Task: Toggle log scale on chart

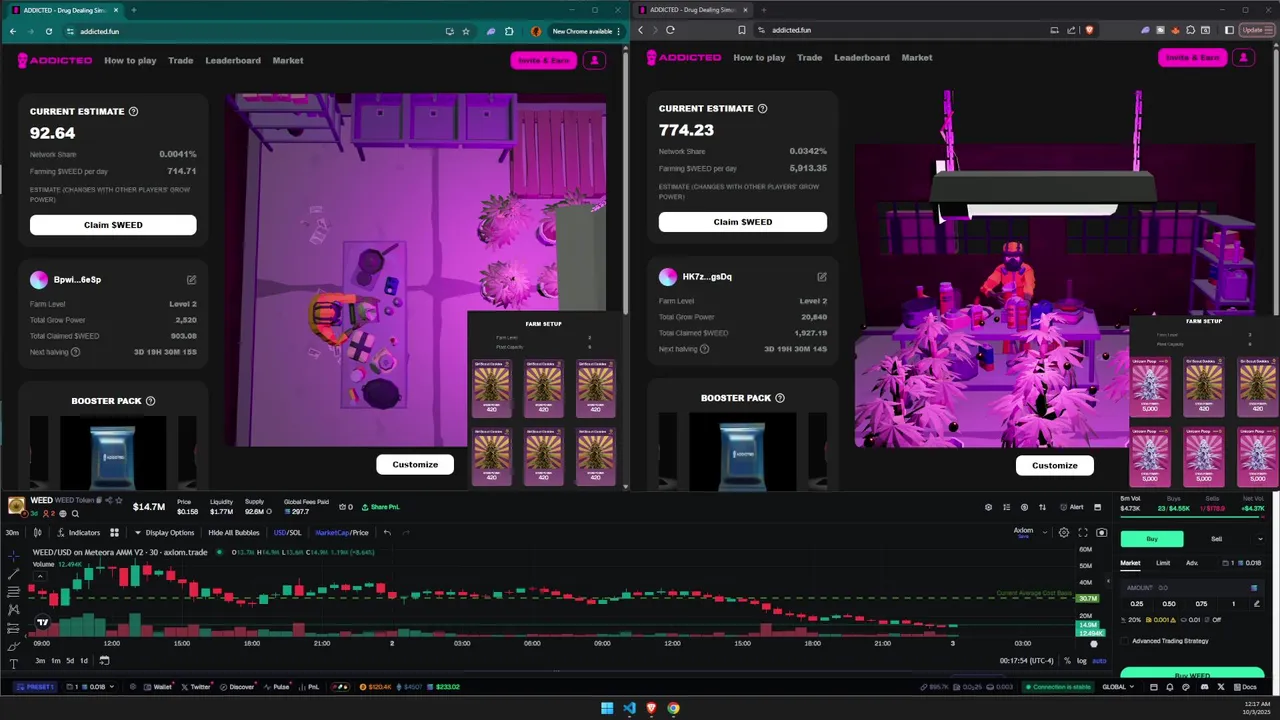Action: pyautogui.click(x=1082, y=661)
